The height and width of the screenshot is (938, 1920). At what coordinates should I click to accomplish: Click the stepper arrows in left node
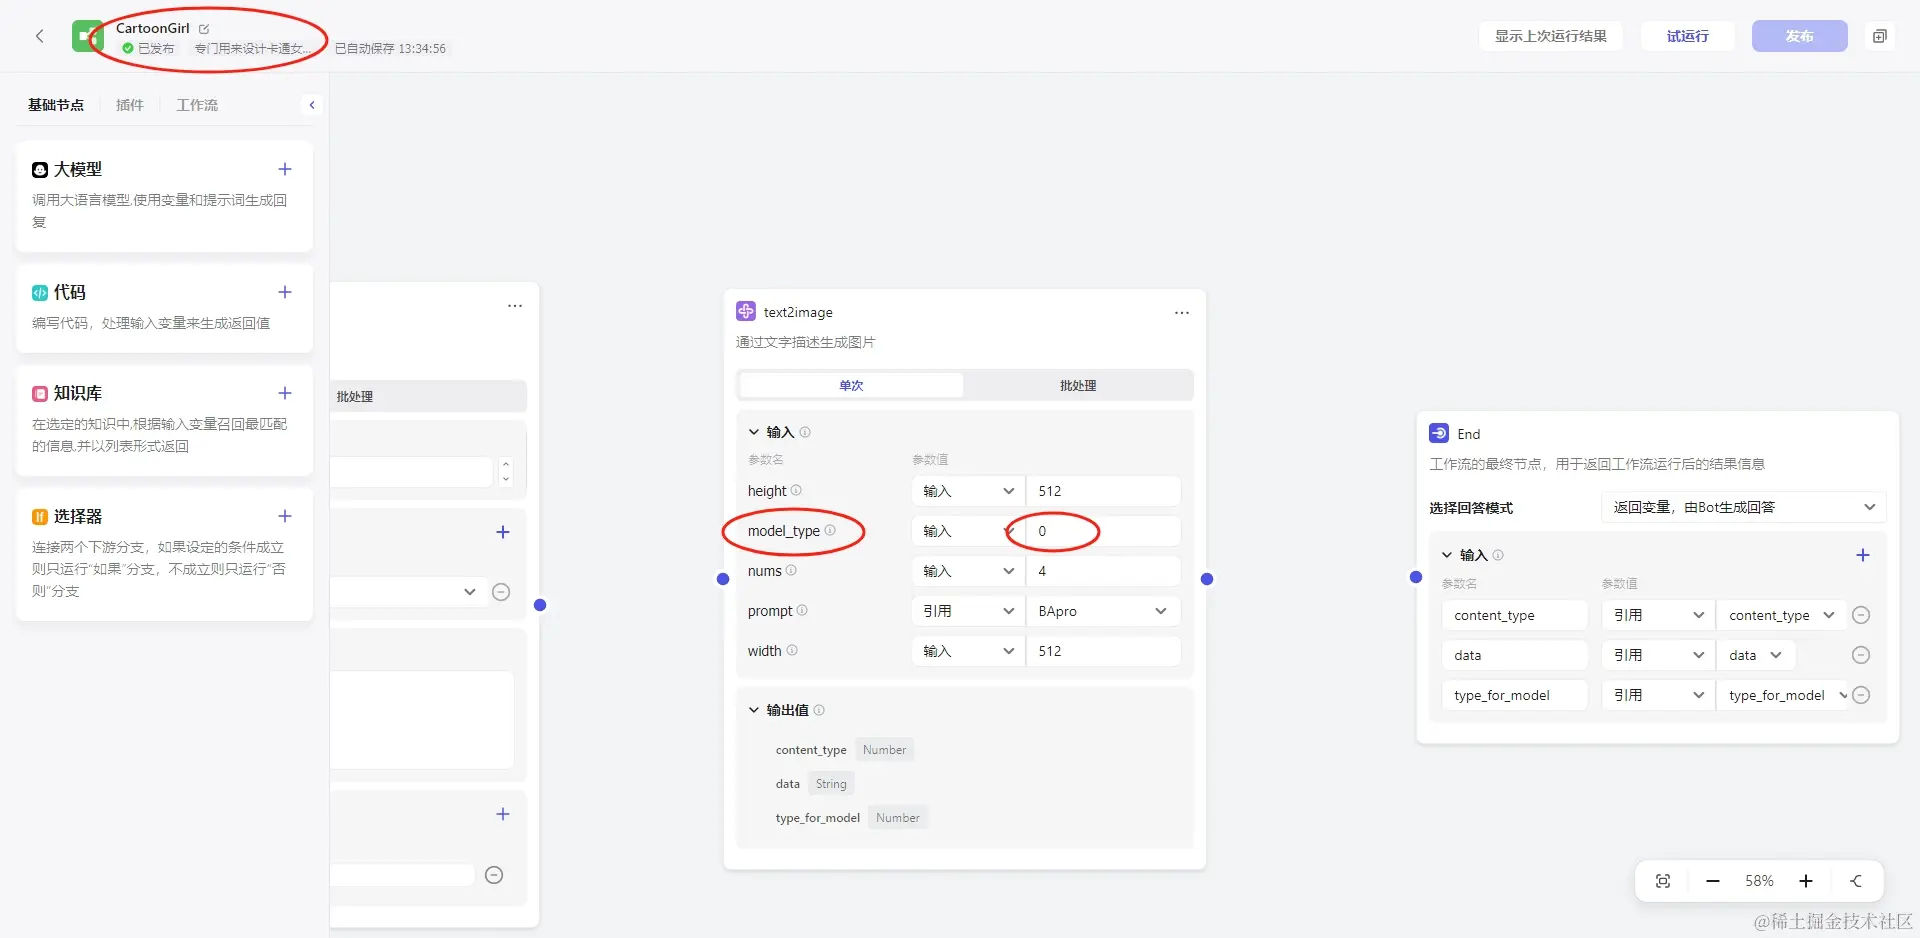click(x=506, y=471)
